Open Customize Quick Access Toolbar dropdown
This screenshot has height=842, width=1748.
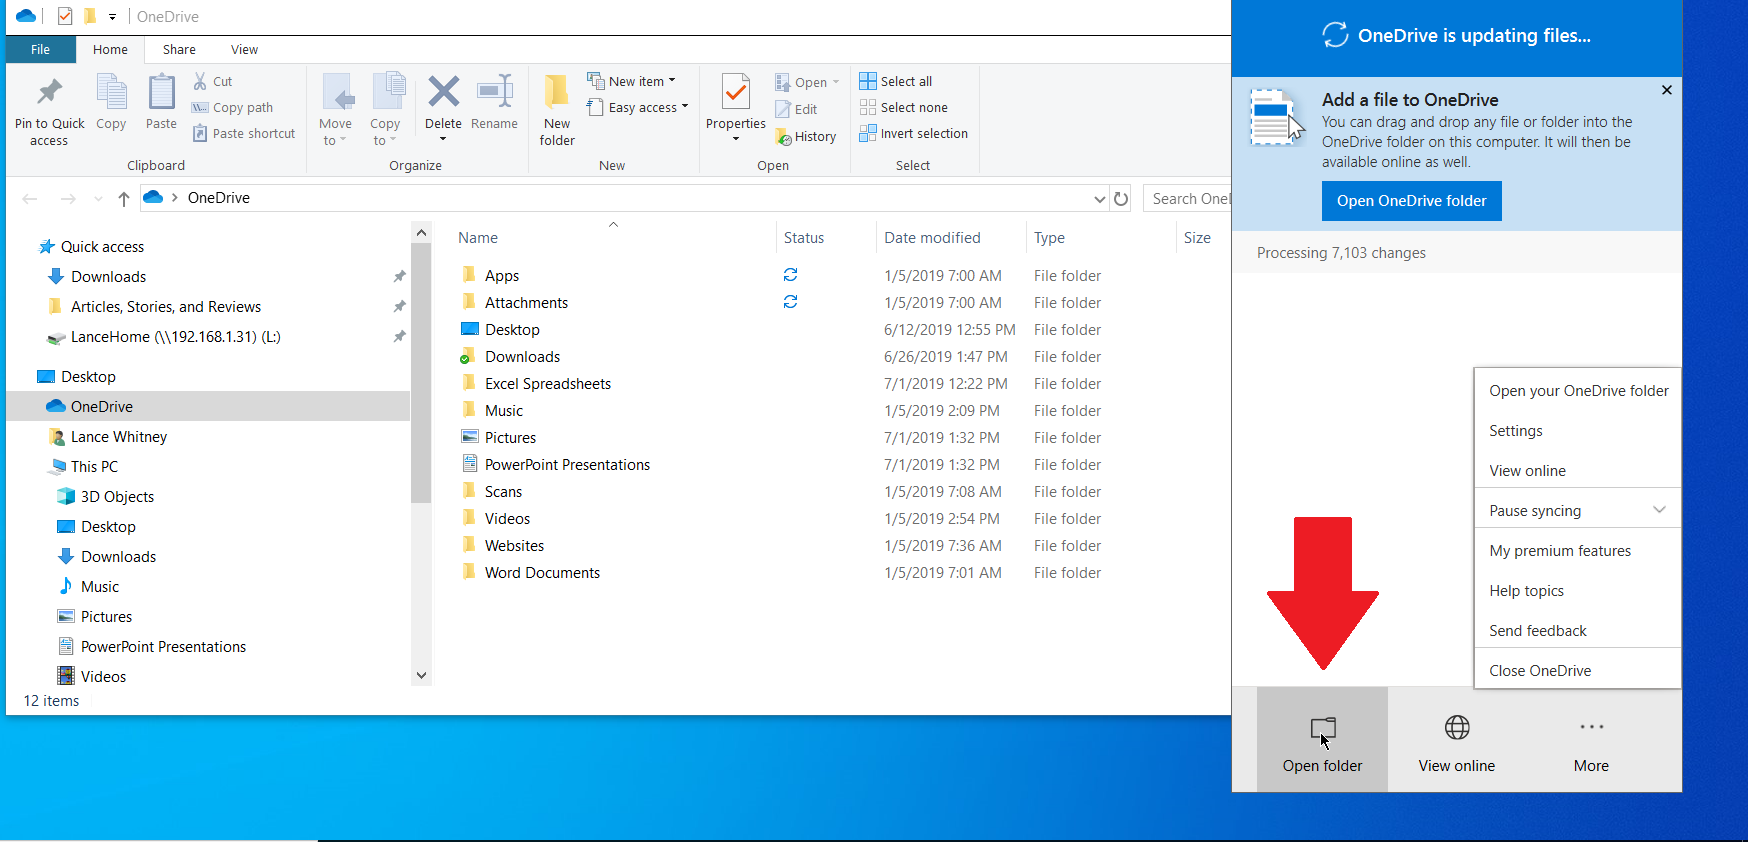point(112,16)
